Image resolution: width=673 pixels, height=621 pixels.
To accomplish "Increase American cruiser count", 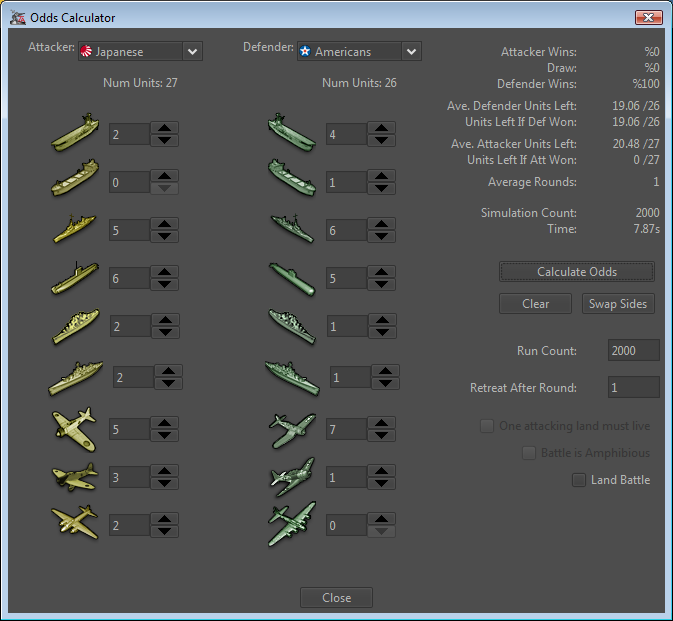I will (382, 320).
